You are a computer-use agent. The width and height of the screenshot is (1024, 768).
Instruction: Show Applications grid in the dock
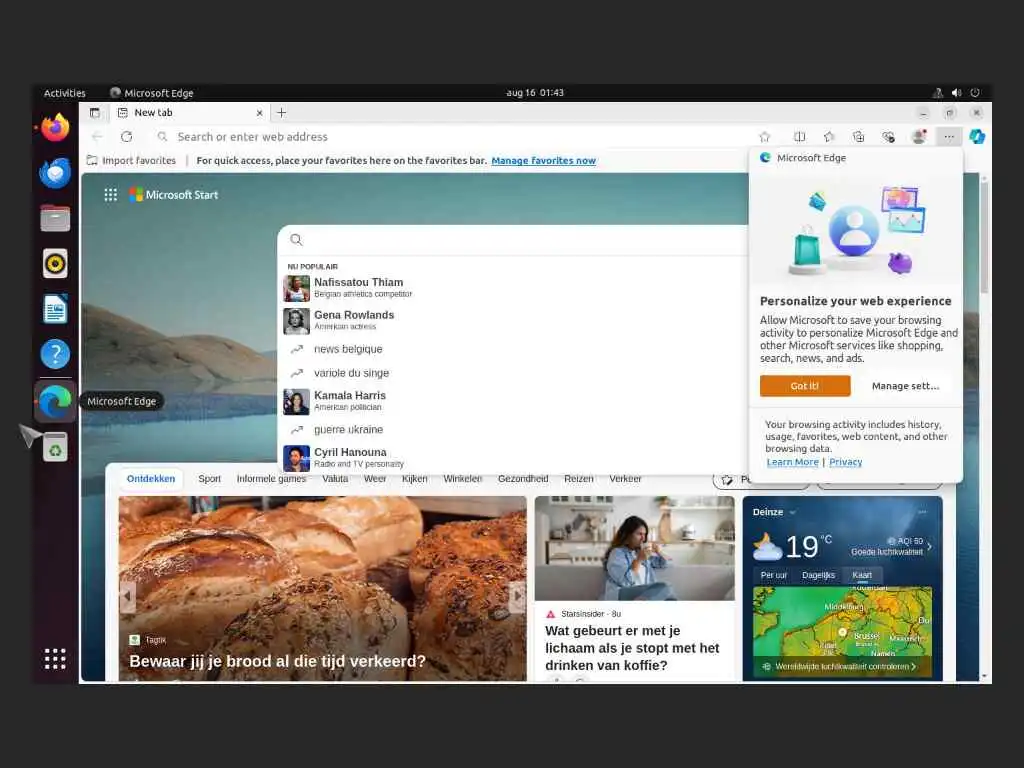click(56, 658)
